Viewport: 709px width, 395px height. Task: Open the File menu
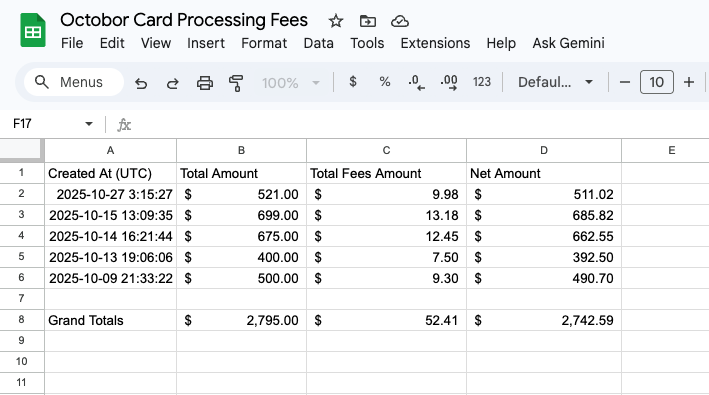(x=72, y=43)
